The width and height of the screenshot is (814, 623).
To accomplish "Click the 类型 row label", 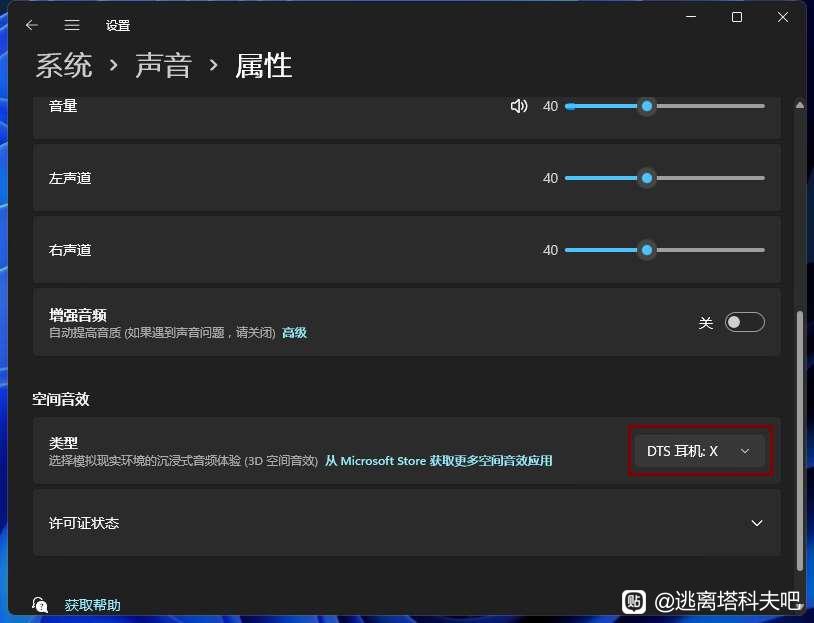I will (63, 443).
